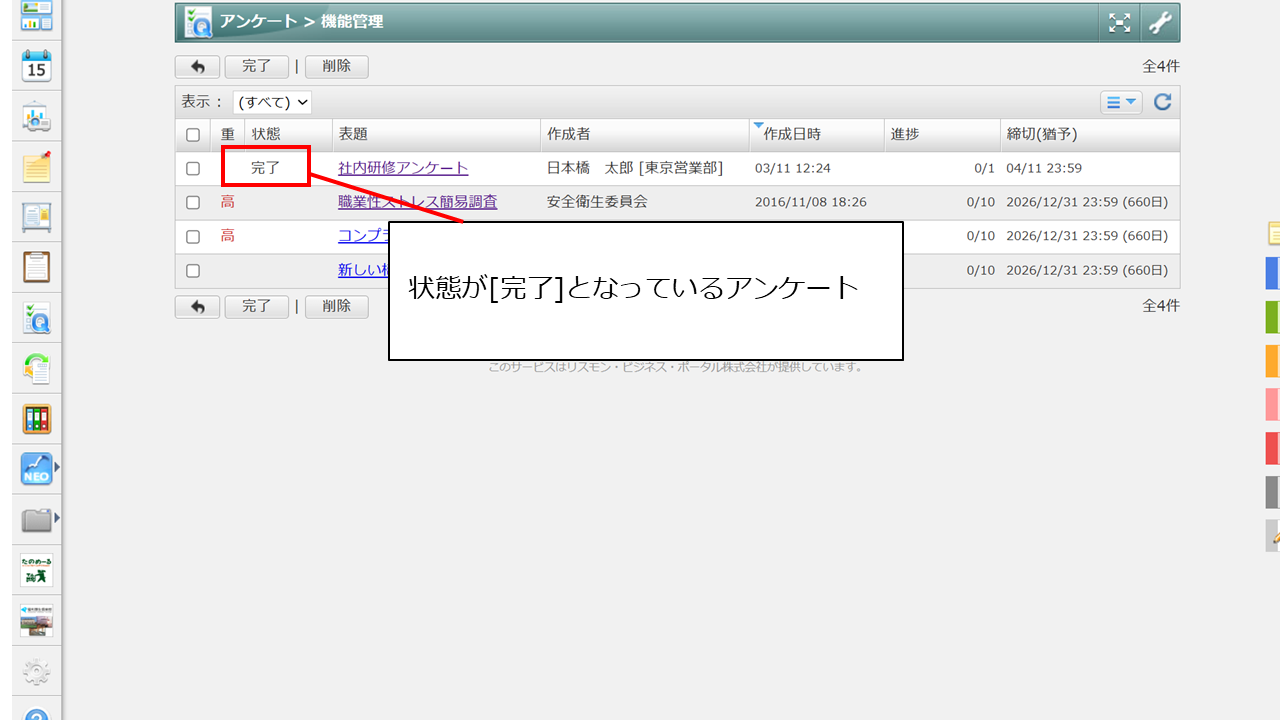1280x720 pixels.
Task: Check the box for 社内研修アンケート
Action: [193, 169]
